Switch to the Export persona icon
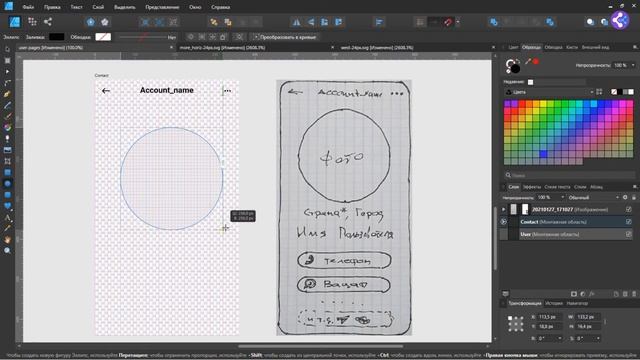 (48, 22)
